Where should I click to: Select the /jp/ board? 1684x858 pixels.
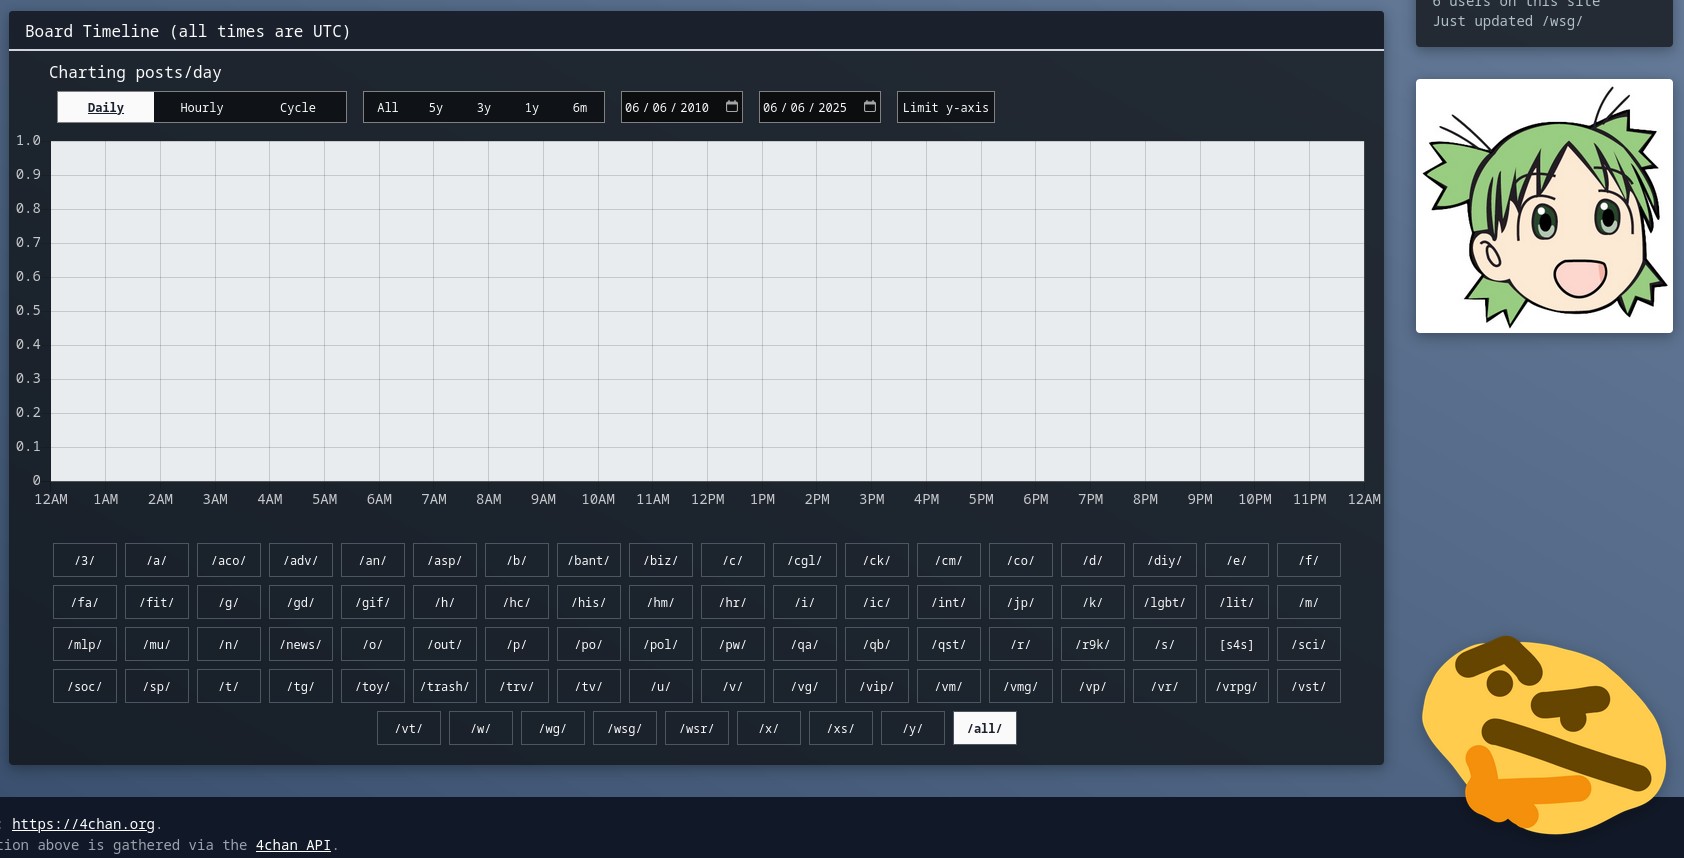[x=1021, y=602]
